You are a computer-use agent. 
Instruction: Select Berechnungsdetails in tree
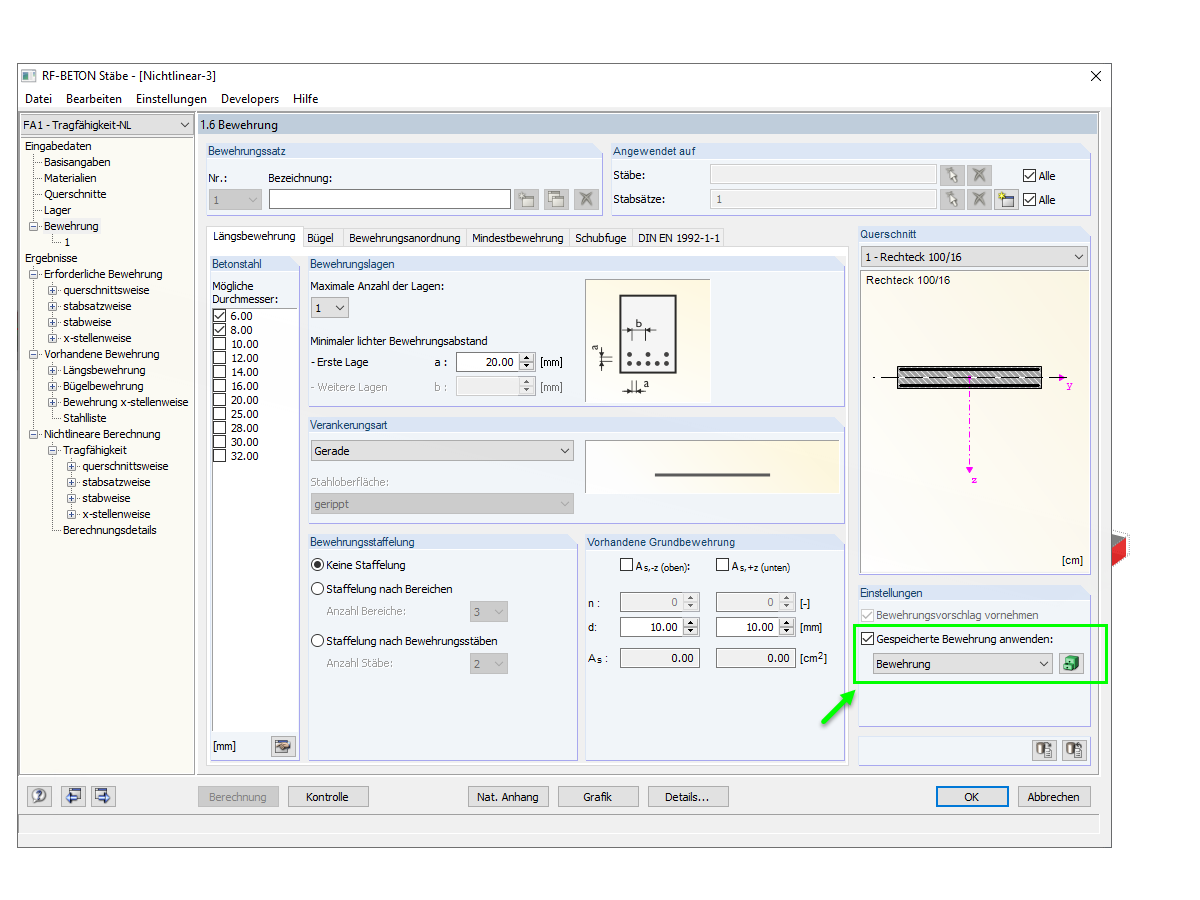110,530
